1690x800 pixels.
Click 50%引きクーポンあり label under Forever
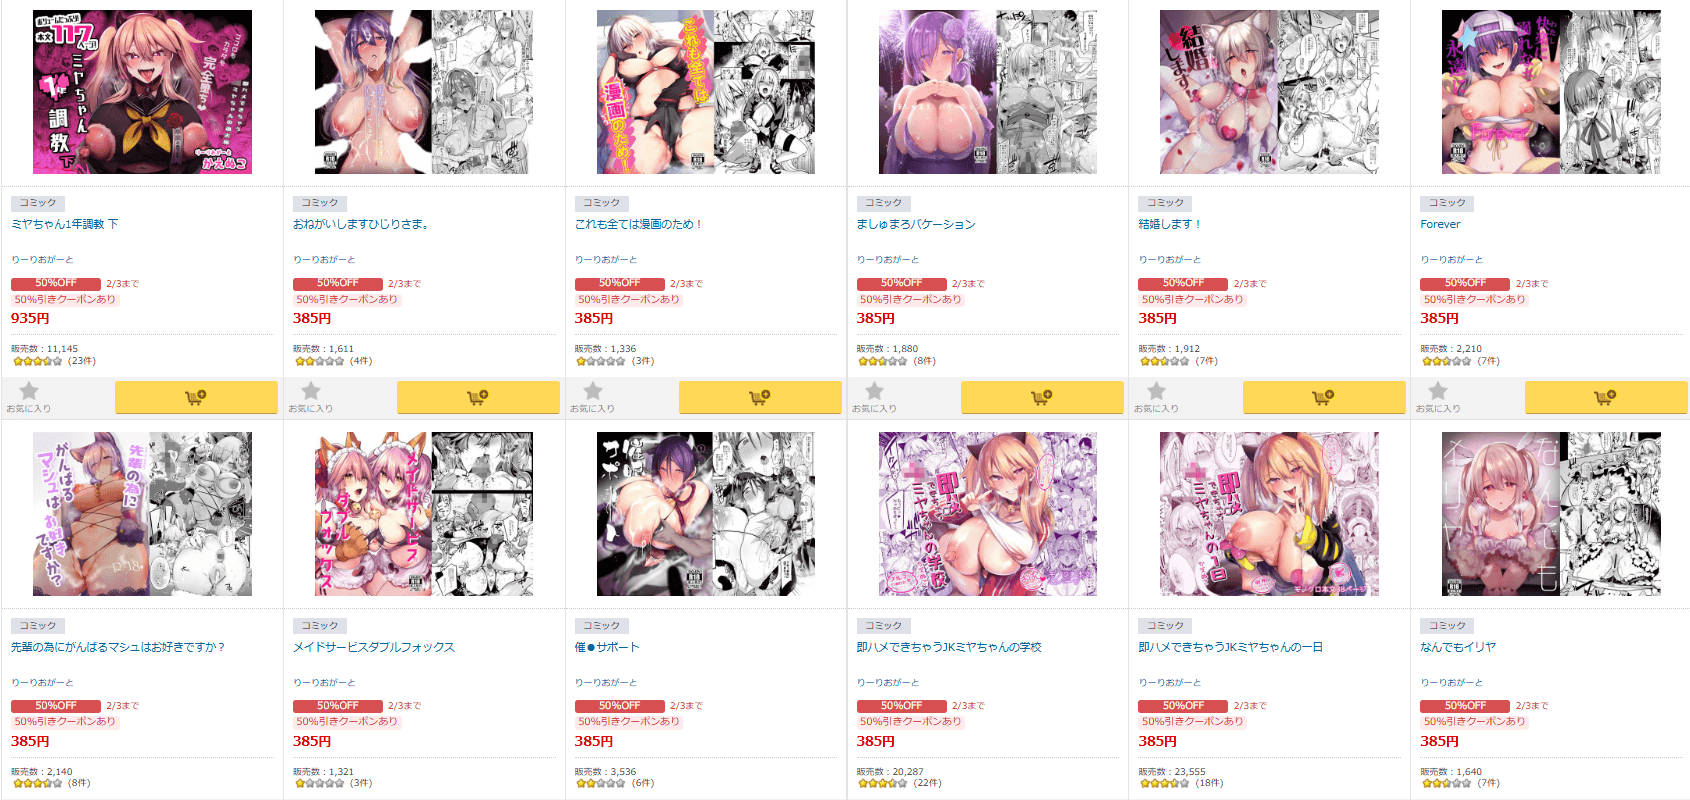1475,299
